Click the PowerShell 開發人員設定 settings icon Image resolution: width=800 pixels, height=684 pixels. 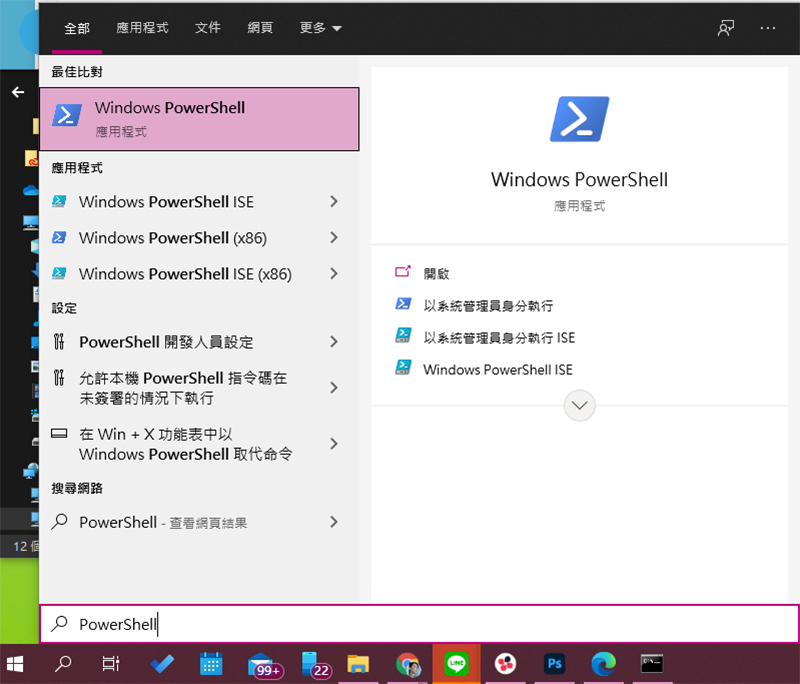click(59, 341)
